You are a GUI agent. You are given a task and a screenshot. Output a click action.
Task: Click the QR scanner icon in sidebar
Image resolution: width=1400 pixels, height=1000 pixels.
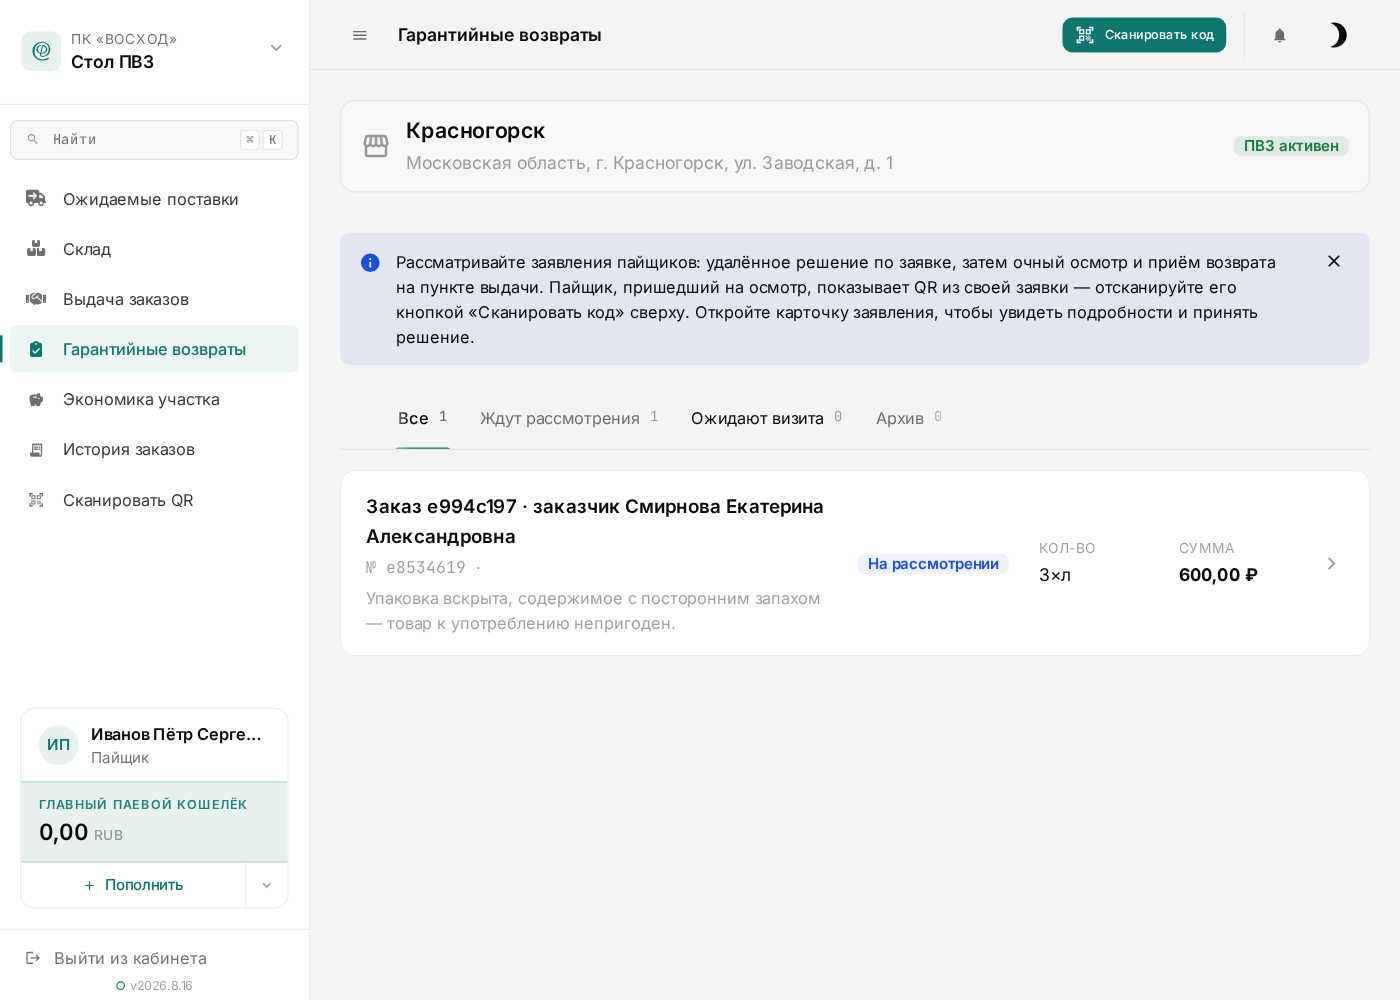point(36,500)
